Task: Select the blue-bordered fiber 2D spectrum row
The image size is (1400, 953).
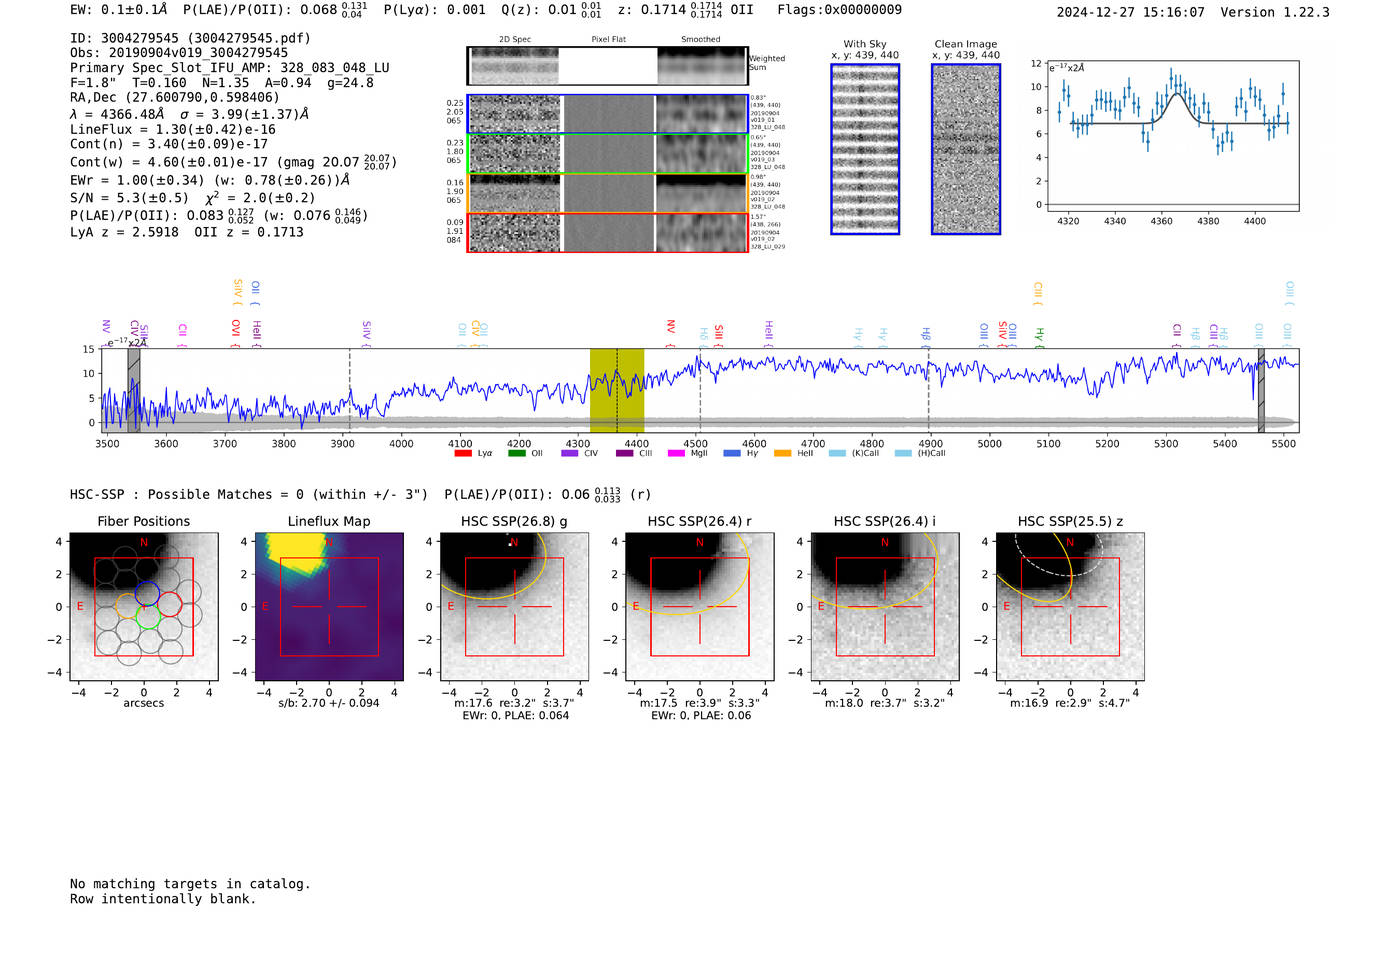Action: [608, 115]
